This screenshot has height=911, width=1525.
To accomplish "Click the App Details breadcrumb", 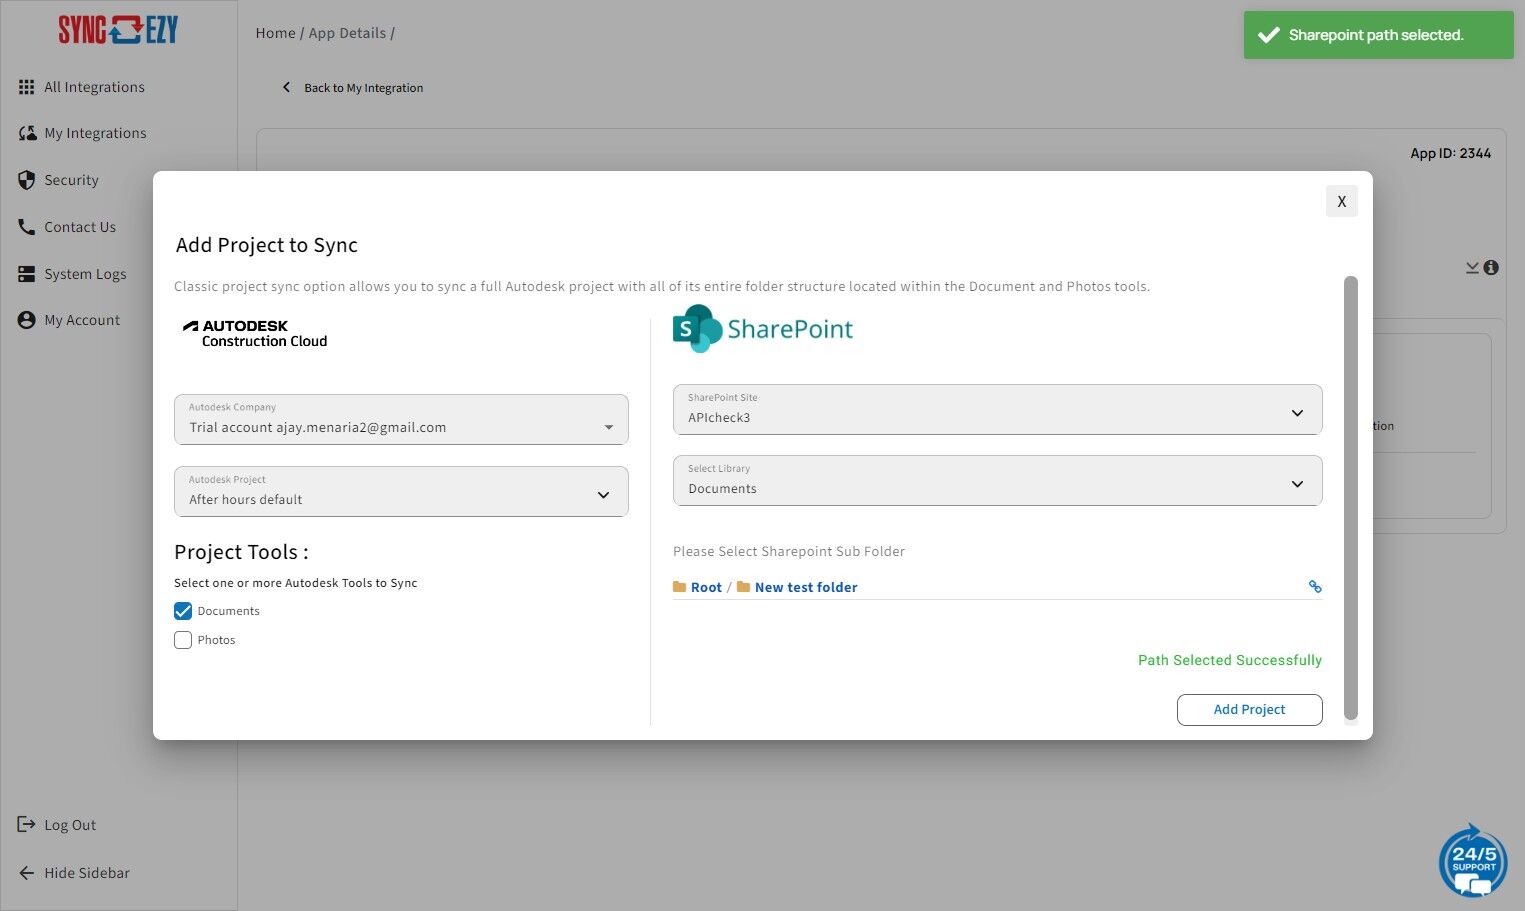I will 347,33.
